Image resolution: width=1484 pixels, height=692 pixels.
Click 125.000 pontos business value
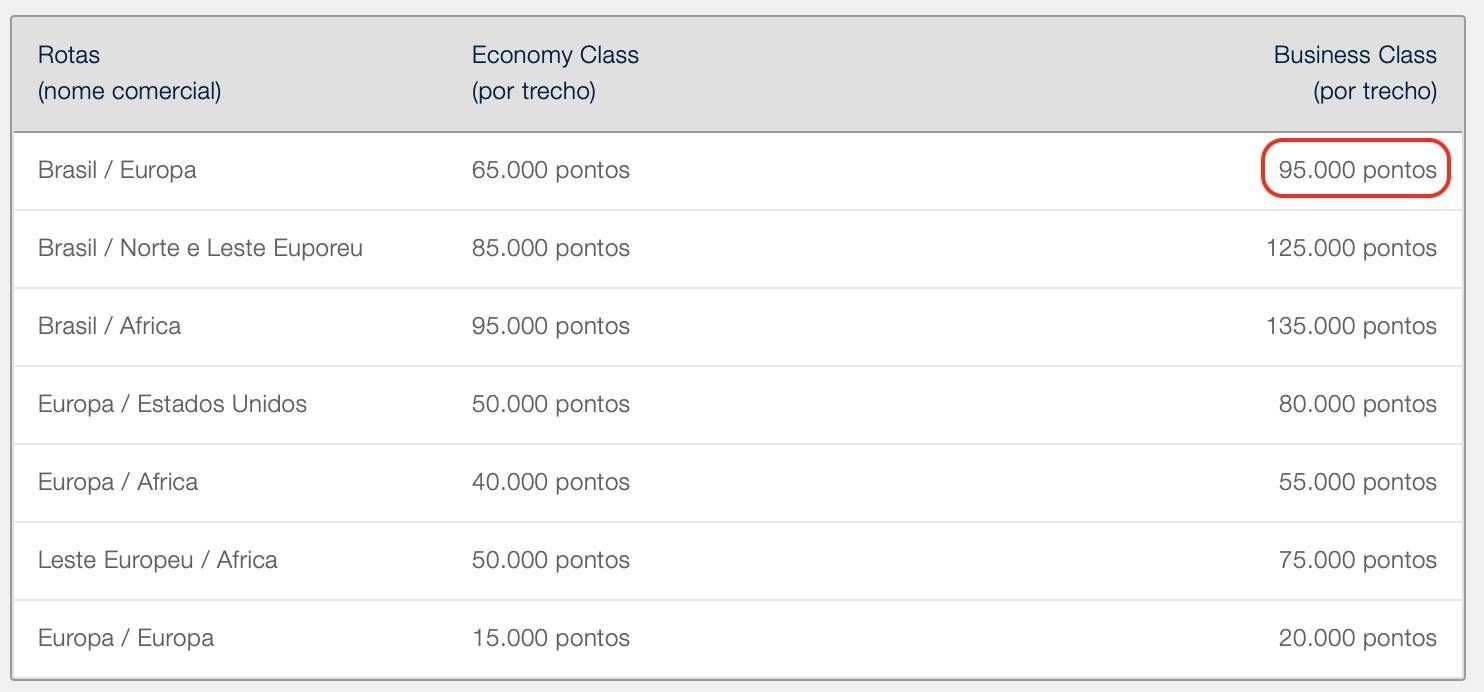[1351, 248]
